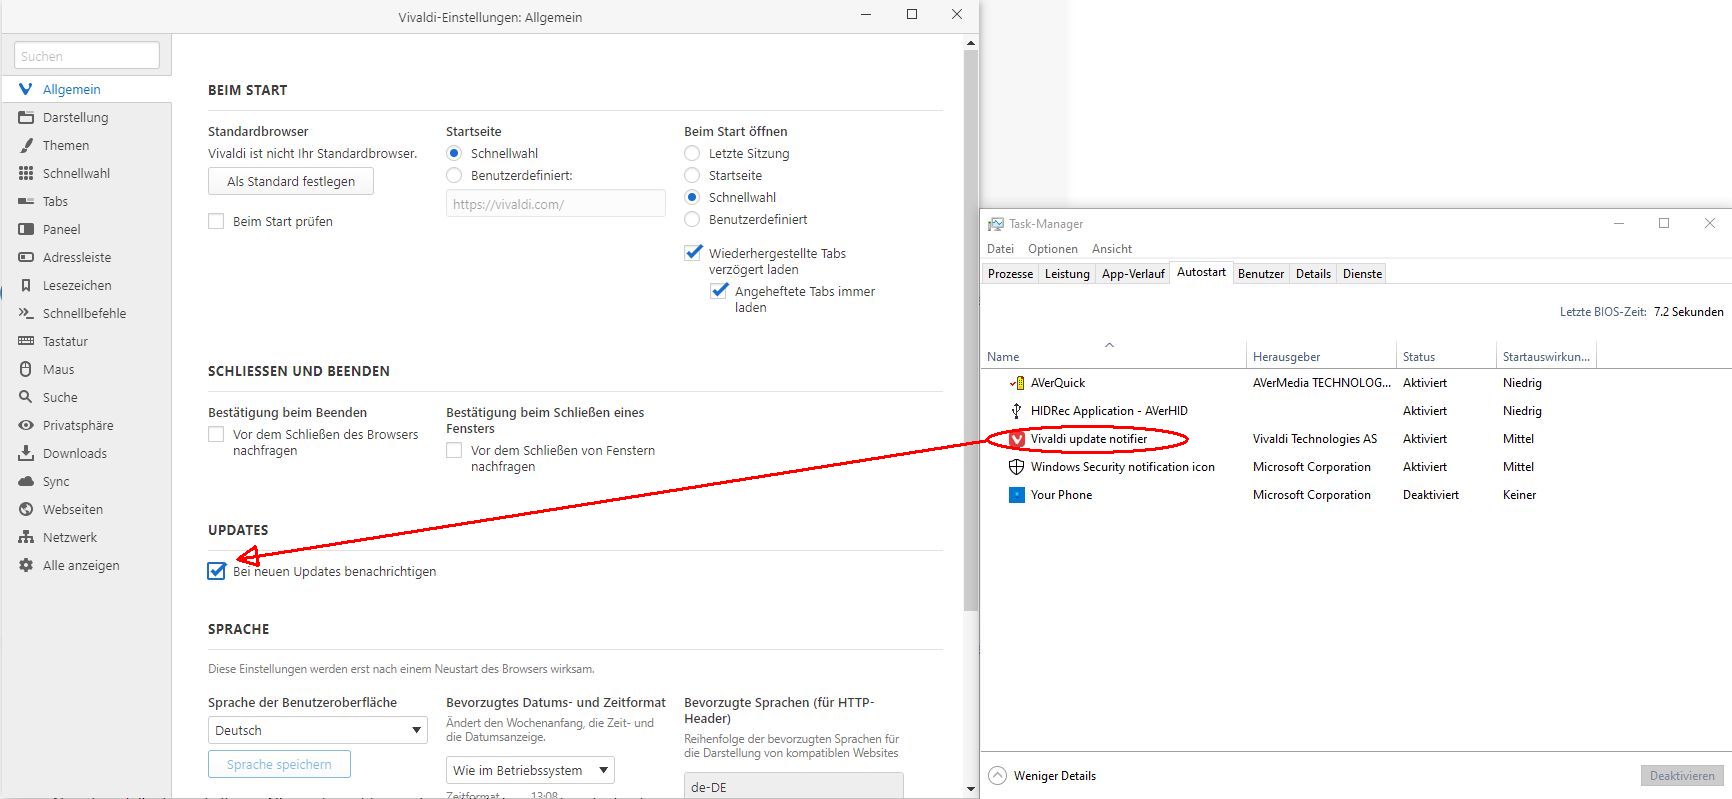Viewport: 1732px width, 799px height.
Task: Switch to the Details tab
Action: (x=1313, y=274)
